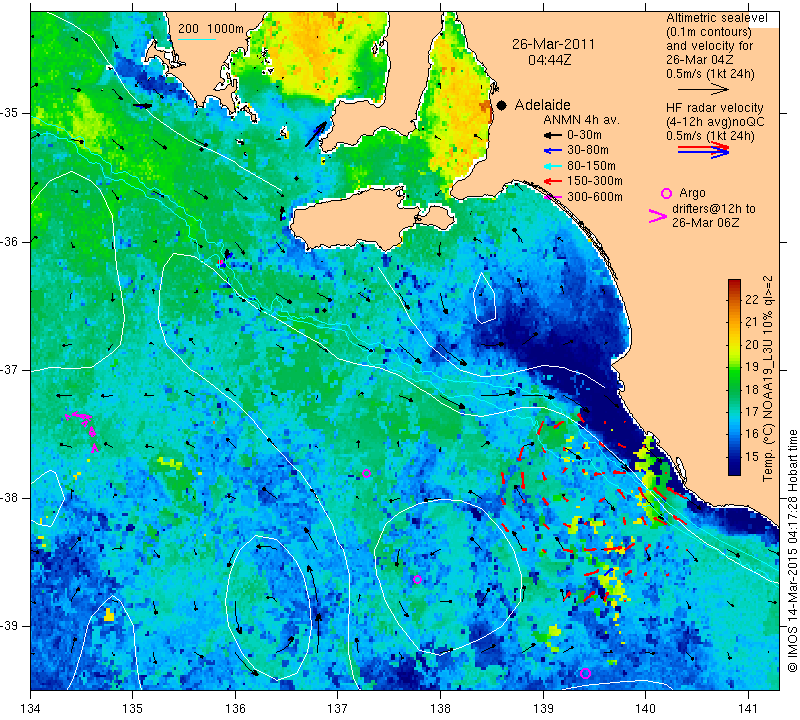The width and height of the screenshot is (800, 720).
Task: Click the '-35' latitude axis label
Action: click(x=10, y=113)
